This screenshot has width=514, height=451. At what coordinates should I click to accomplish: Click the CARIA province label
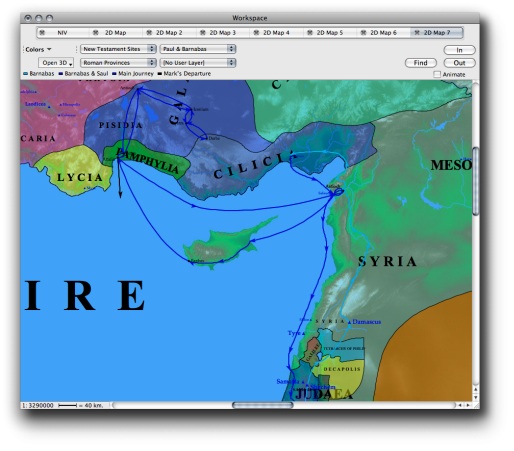point(38,139)
